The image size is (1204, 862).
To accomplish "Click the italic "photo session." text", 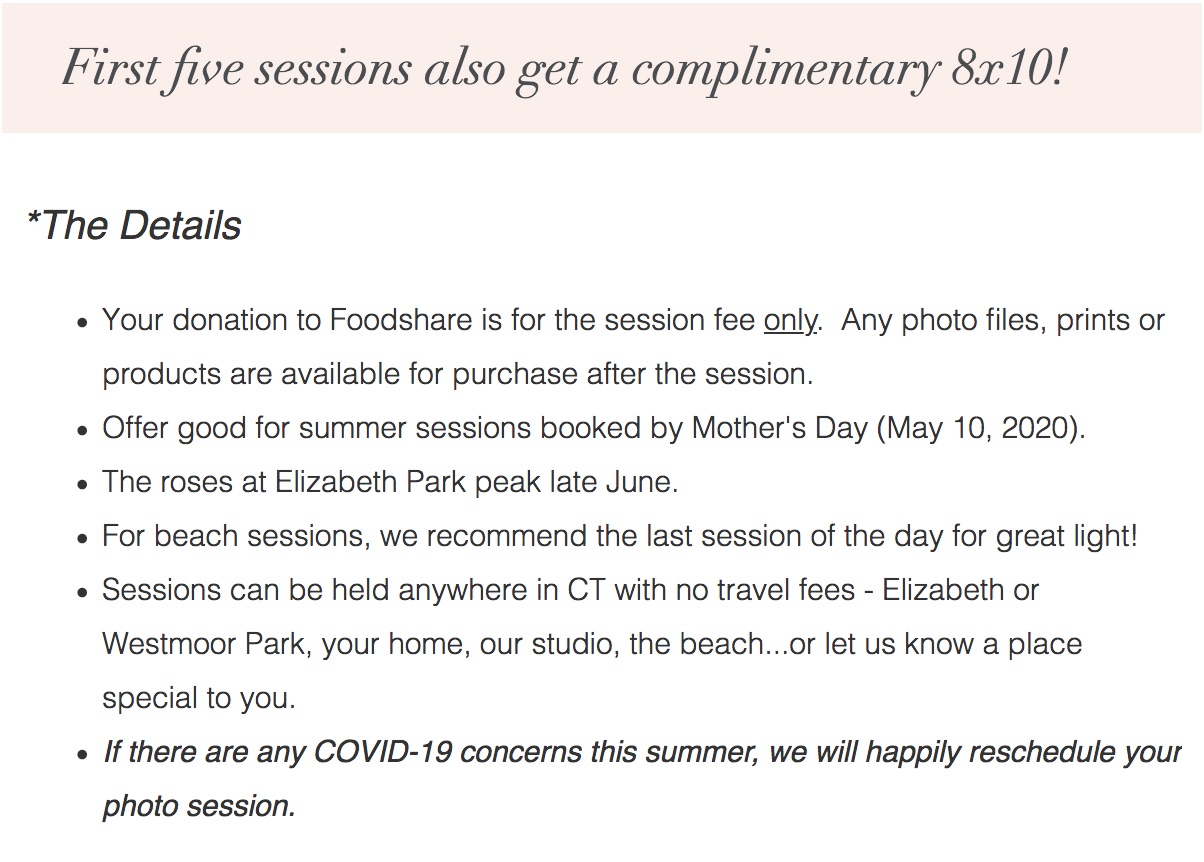I will pos(199,807).
